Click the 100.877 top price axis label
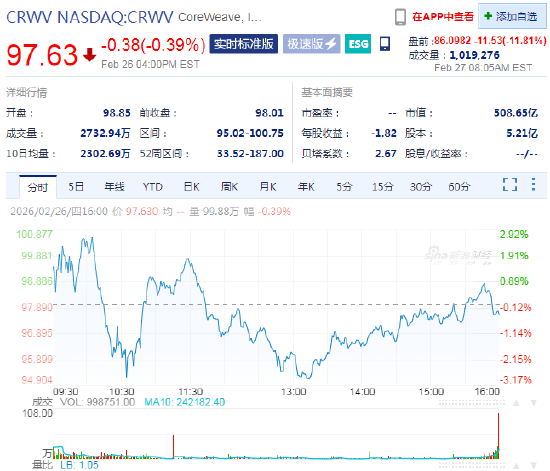The height and width of the screenshot is (471, 550). pyautogui.click(x=34, y=234)
